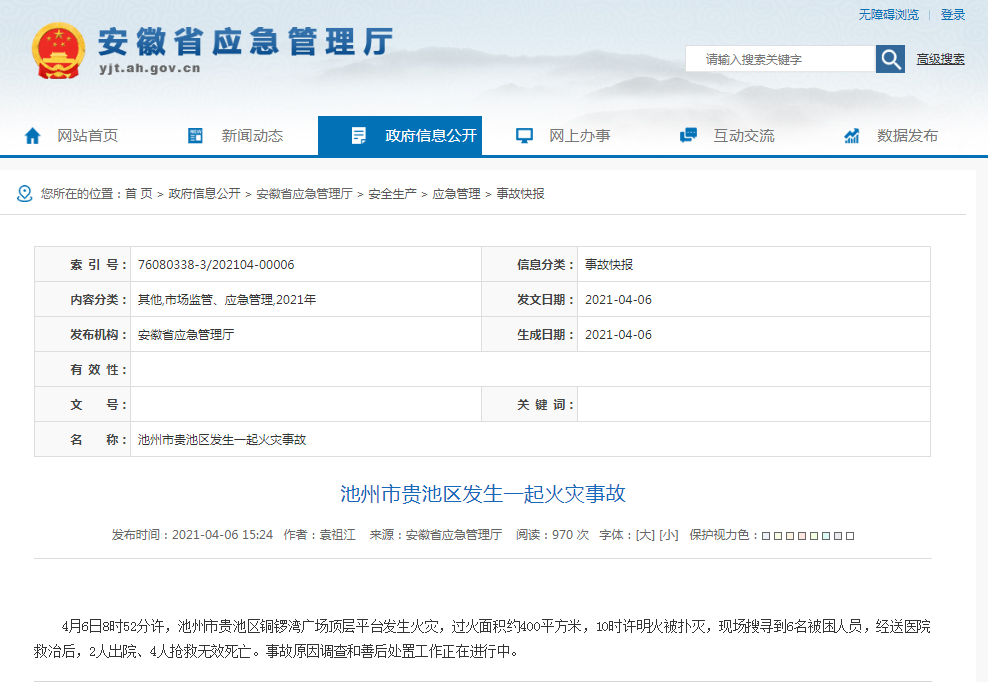Click 内容分类 value 其他,市场监管、应急管理,2021年
The image size is (988, 682).
pyautogui.click(x=227, y=299)
